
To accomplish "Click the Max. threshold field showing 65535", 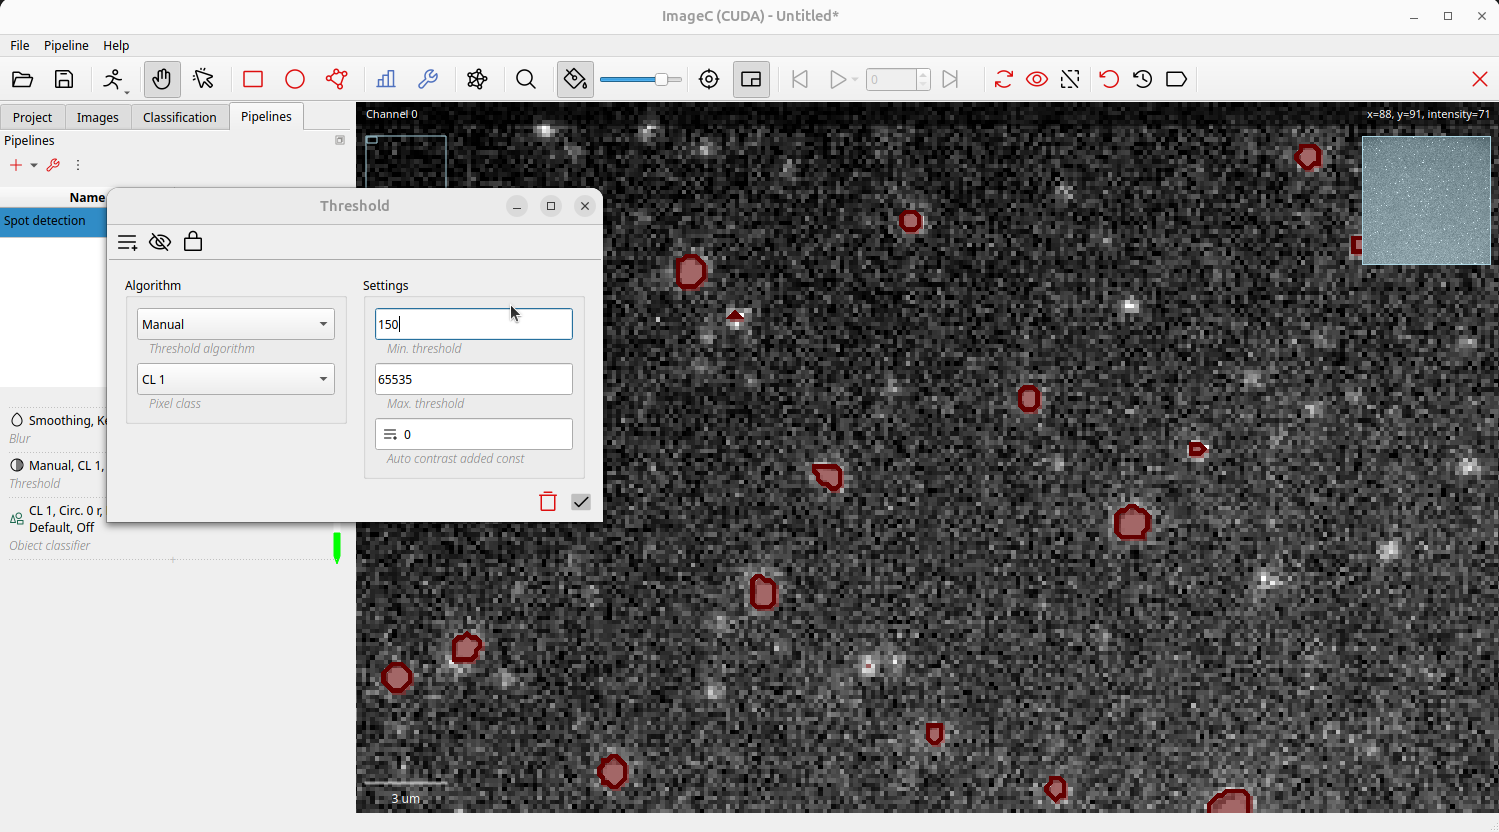I will (473, 379).
